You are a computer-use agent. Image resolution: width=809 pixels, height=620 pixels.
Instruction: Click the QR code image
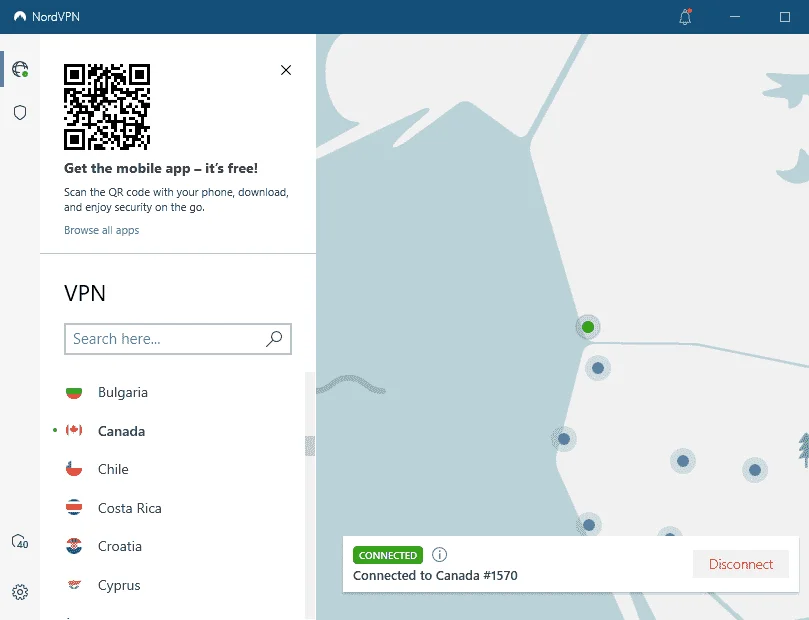pos(107,107)
